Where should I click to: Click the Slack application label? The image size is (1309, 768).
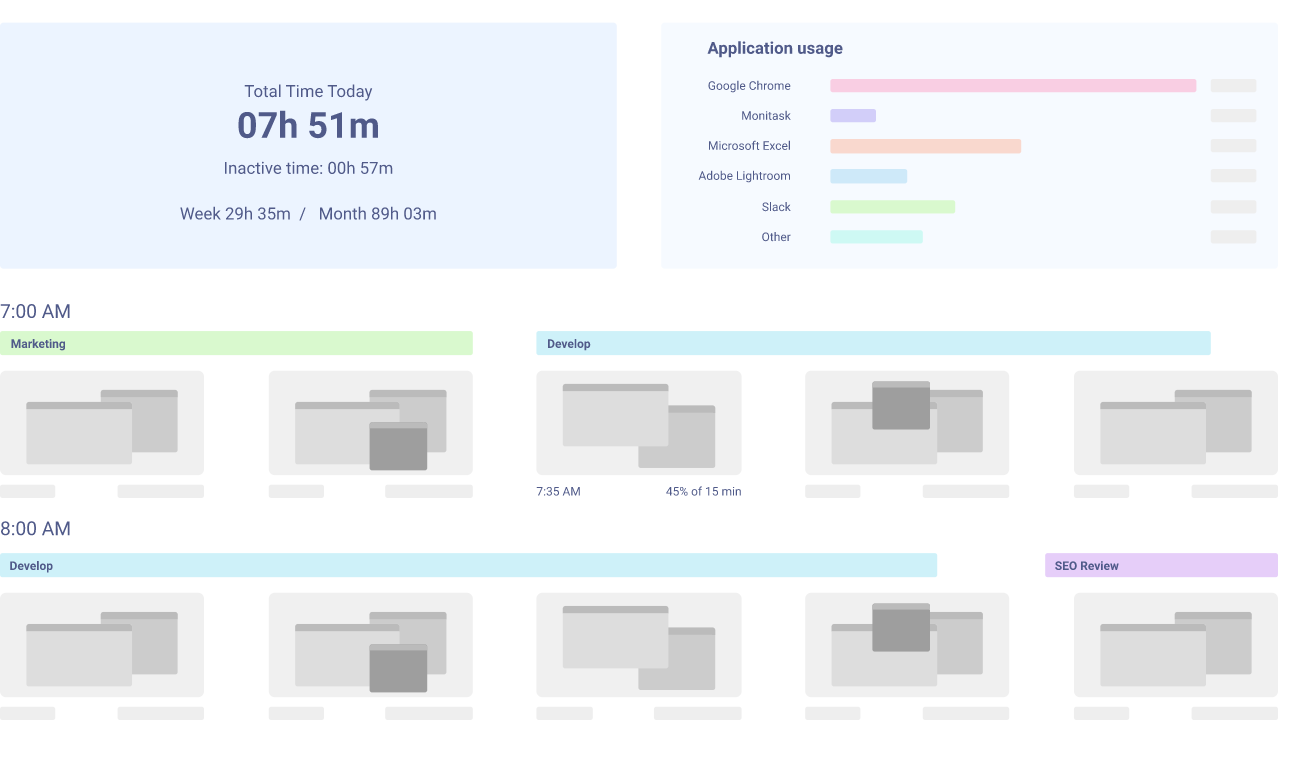point(776,207)
